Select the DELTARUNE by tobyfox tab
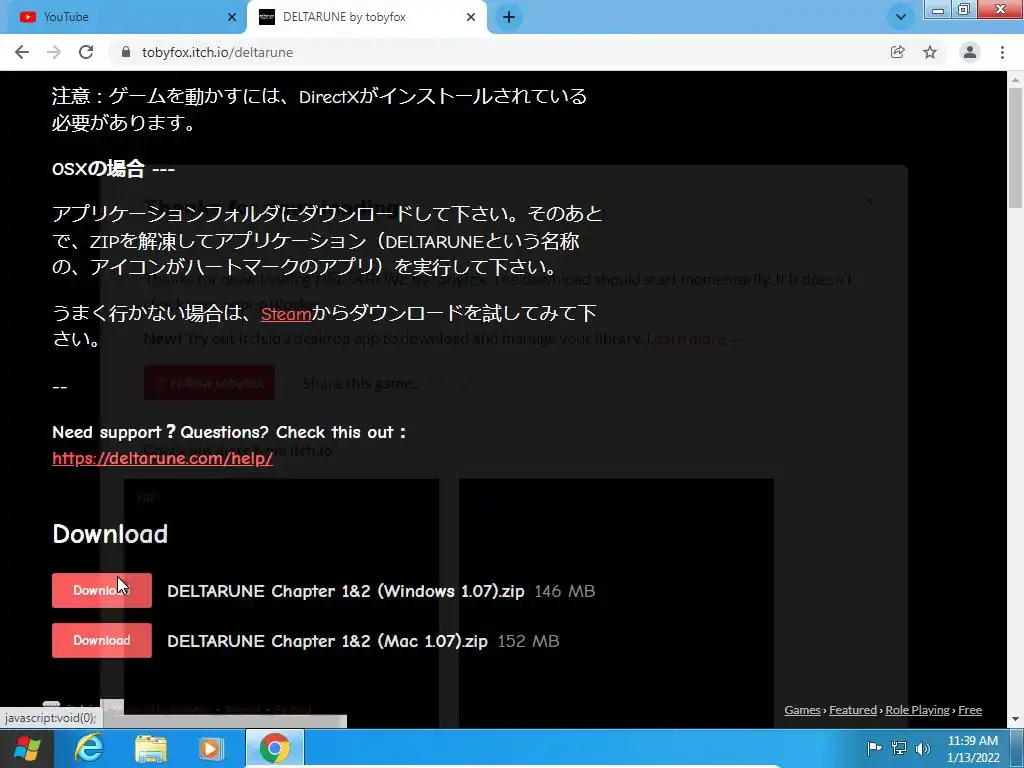1024x768 pixels. click(366, 17)
